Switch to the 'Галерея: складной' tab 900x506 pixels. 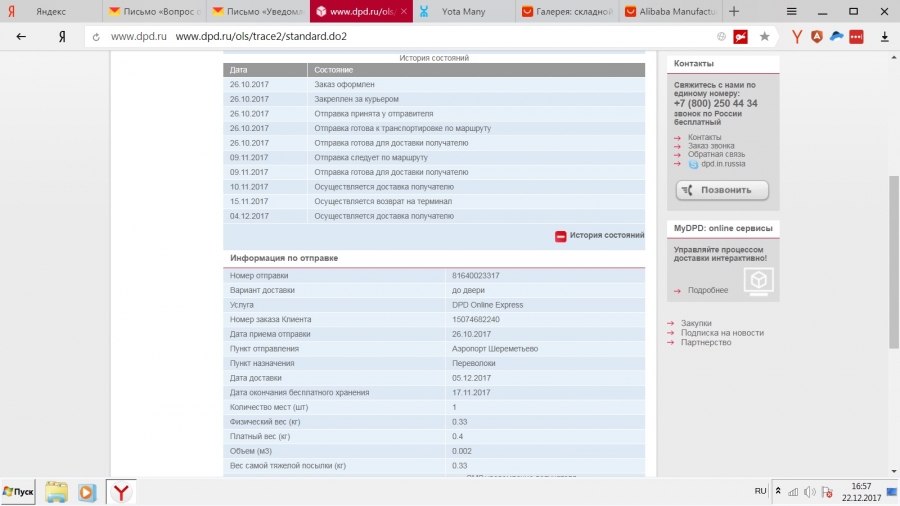[x=568, y=11]
